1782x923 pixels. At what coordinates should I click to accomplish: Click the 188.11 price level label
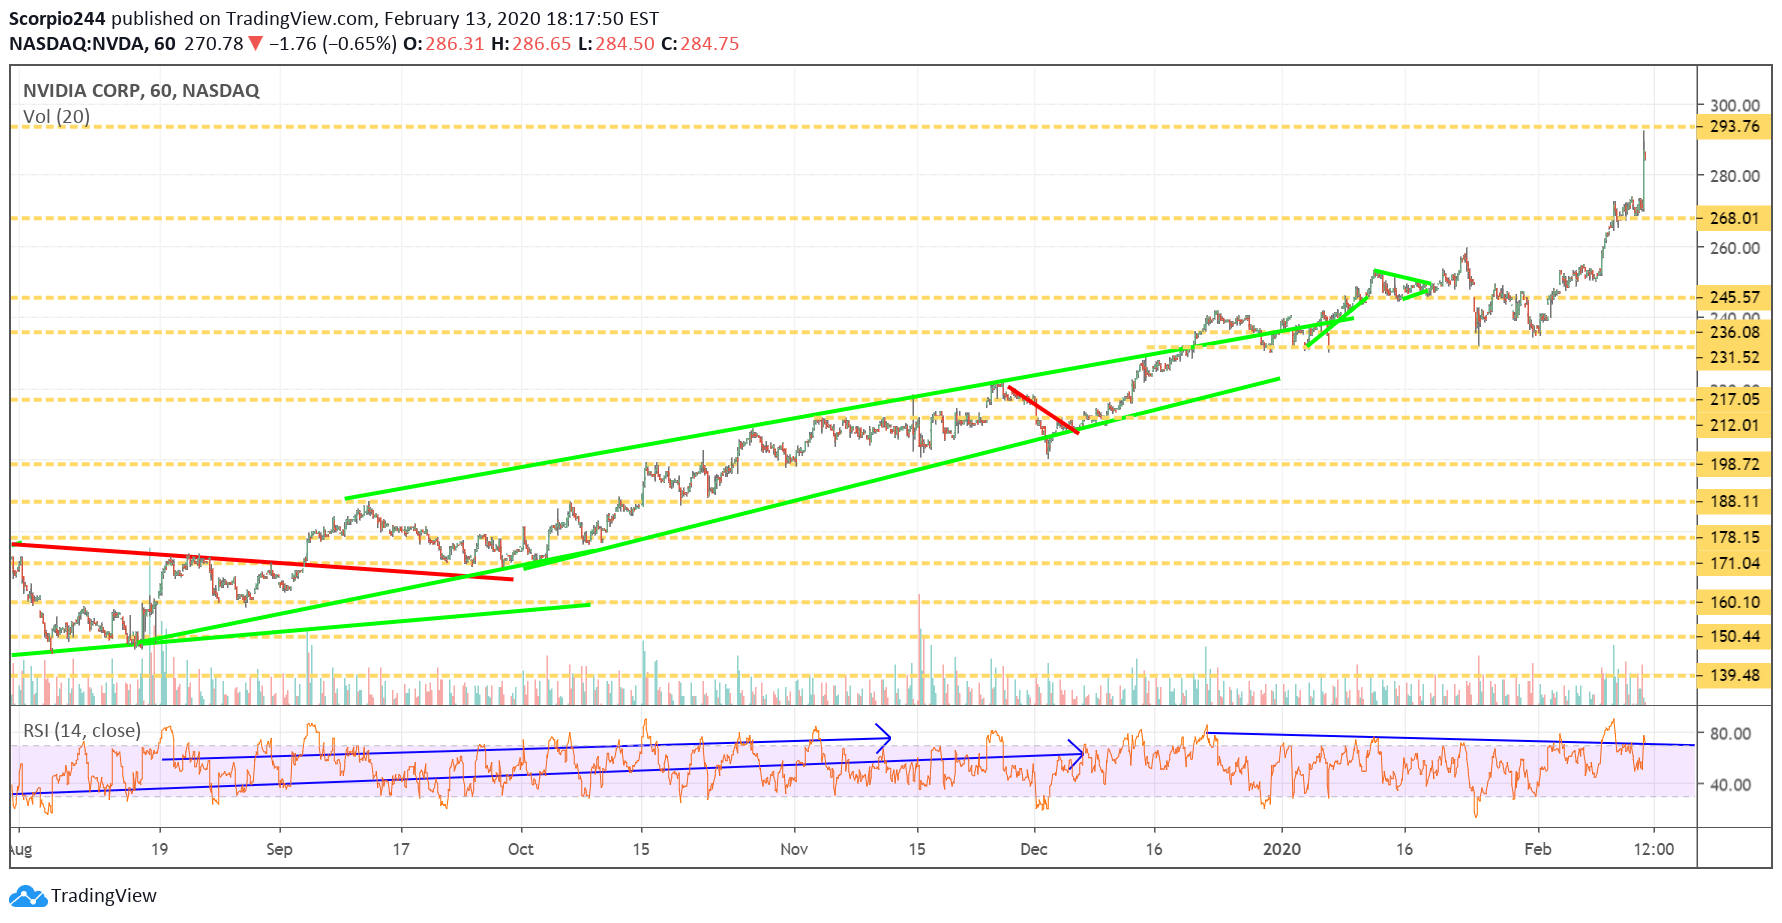tap(1734, 501)
